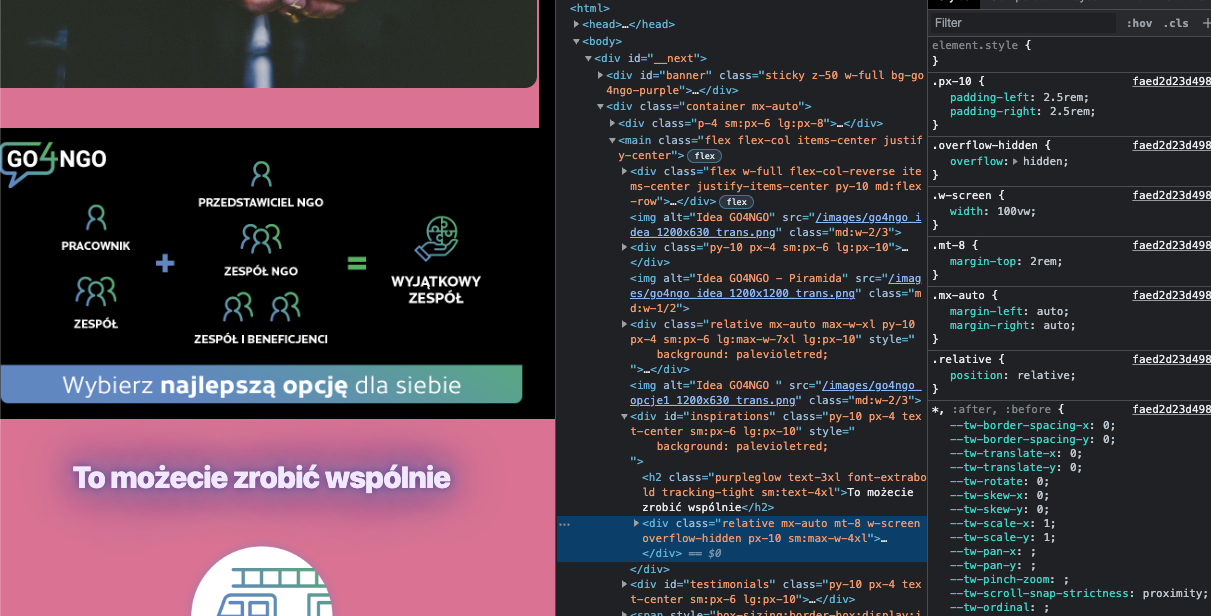
Task: Expand the head element node
Action: [x=576, y=24]
